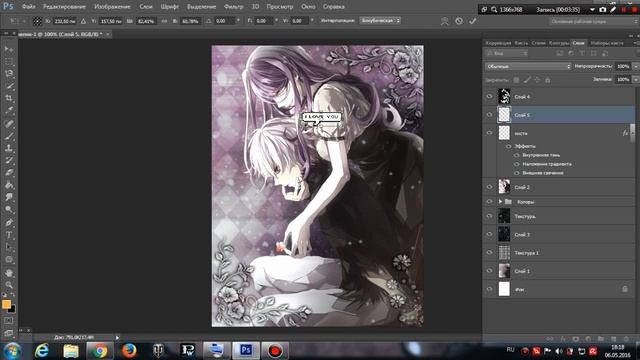Select the Eraser tool
This screenshot has width=640, height=360.
point(9,173)
